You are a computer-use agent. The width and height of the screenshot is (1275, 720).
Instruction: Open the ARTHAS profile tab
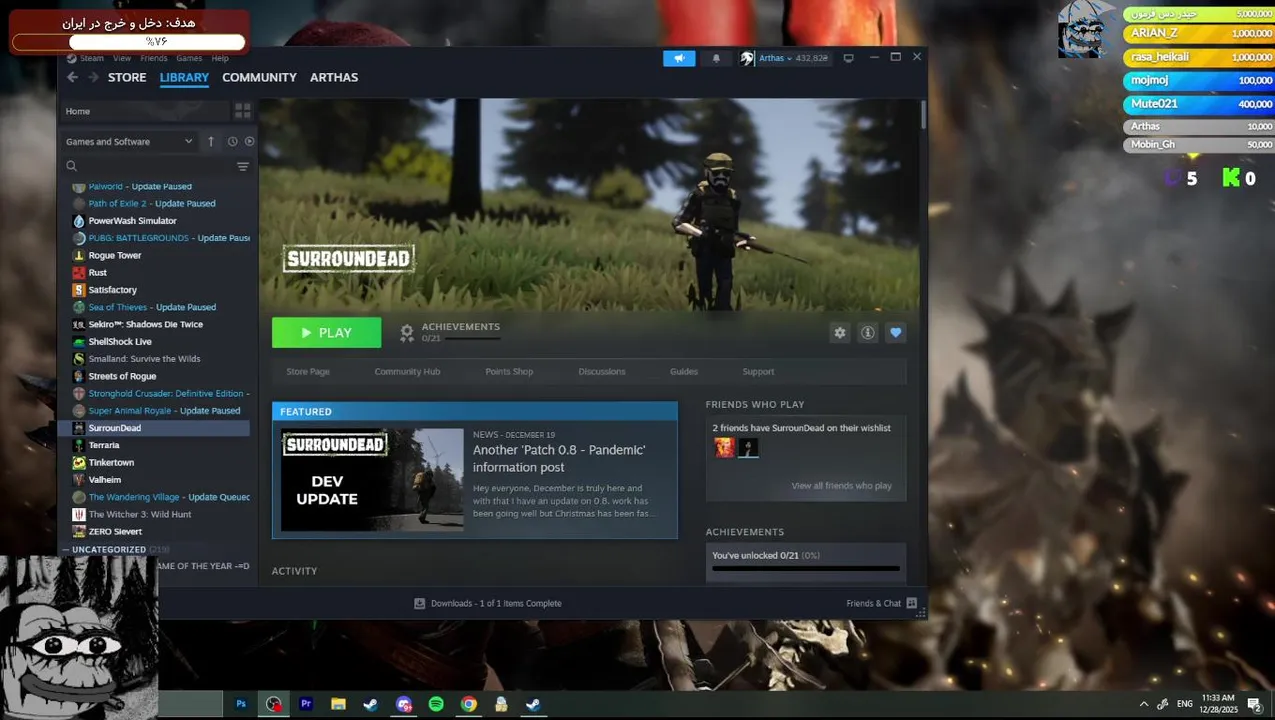(x=334, y=77)
